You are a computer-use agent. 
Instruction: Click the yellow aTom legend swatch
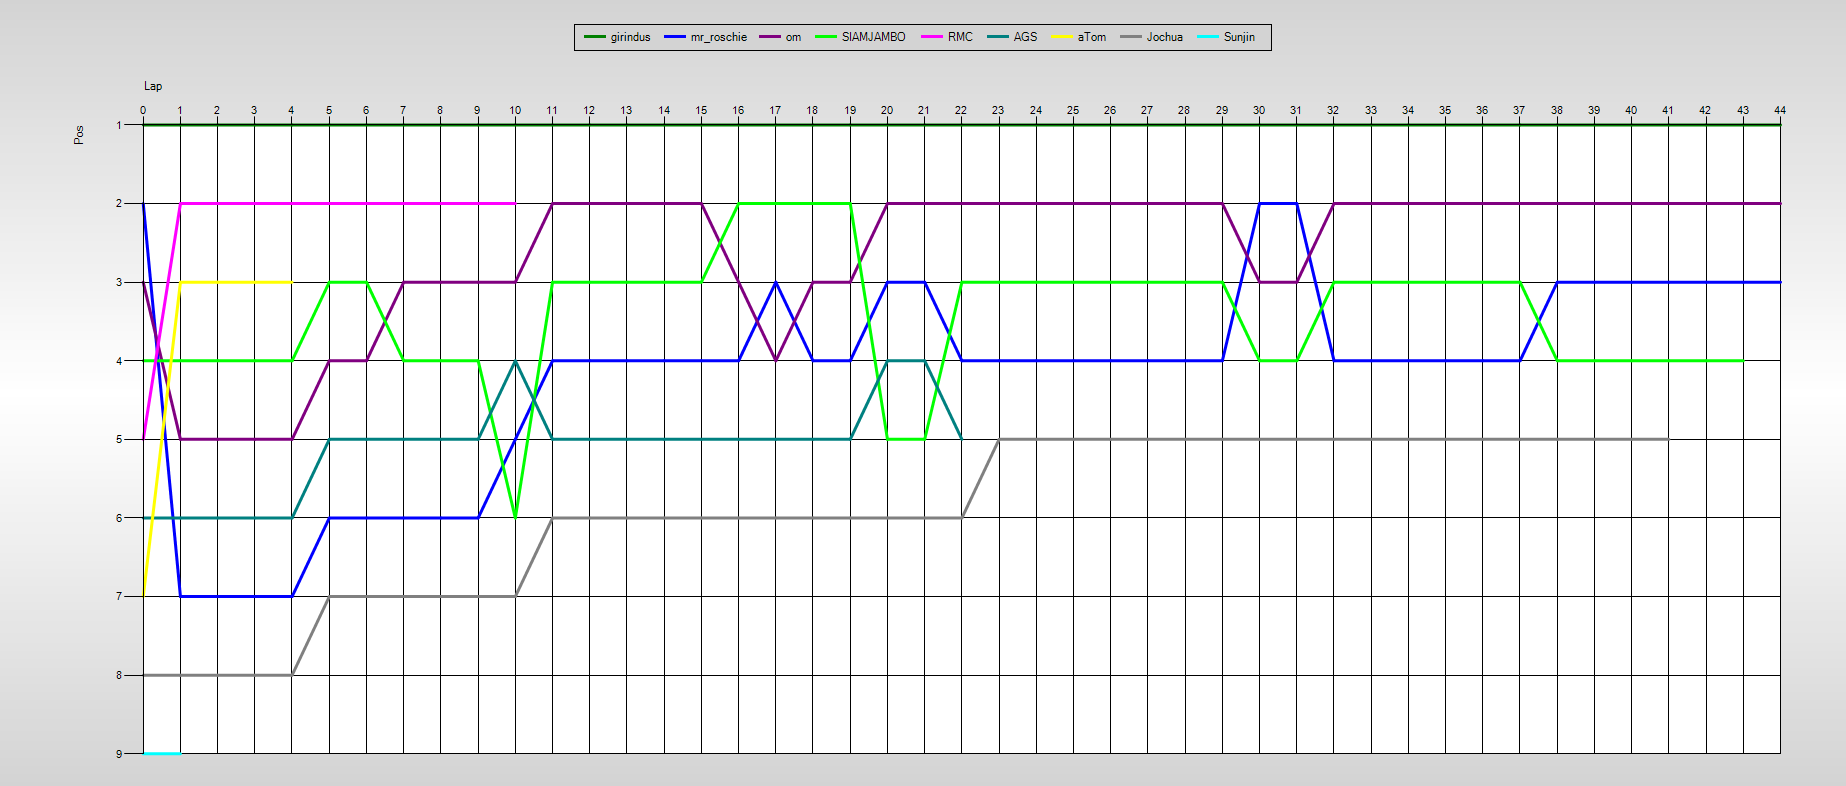pos(1062,37)
